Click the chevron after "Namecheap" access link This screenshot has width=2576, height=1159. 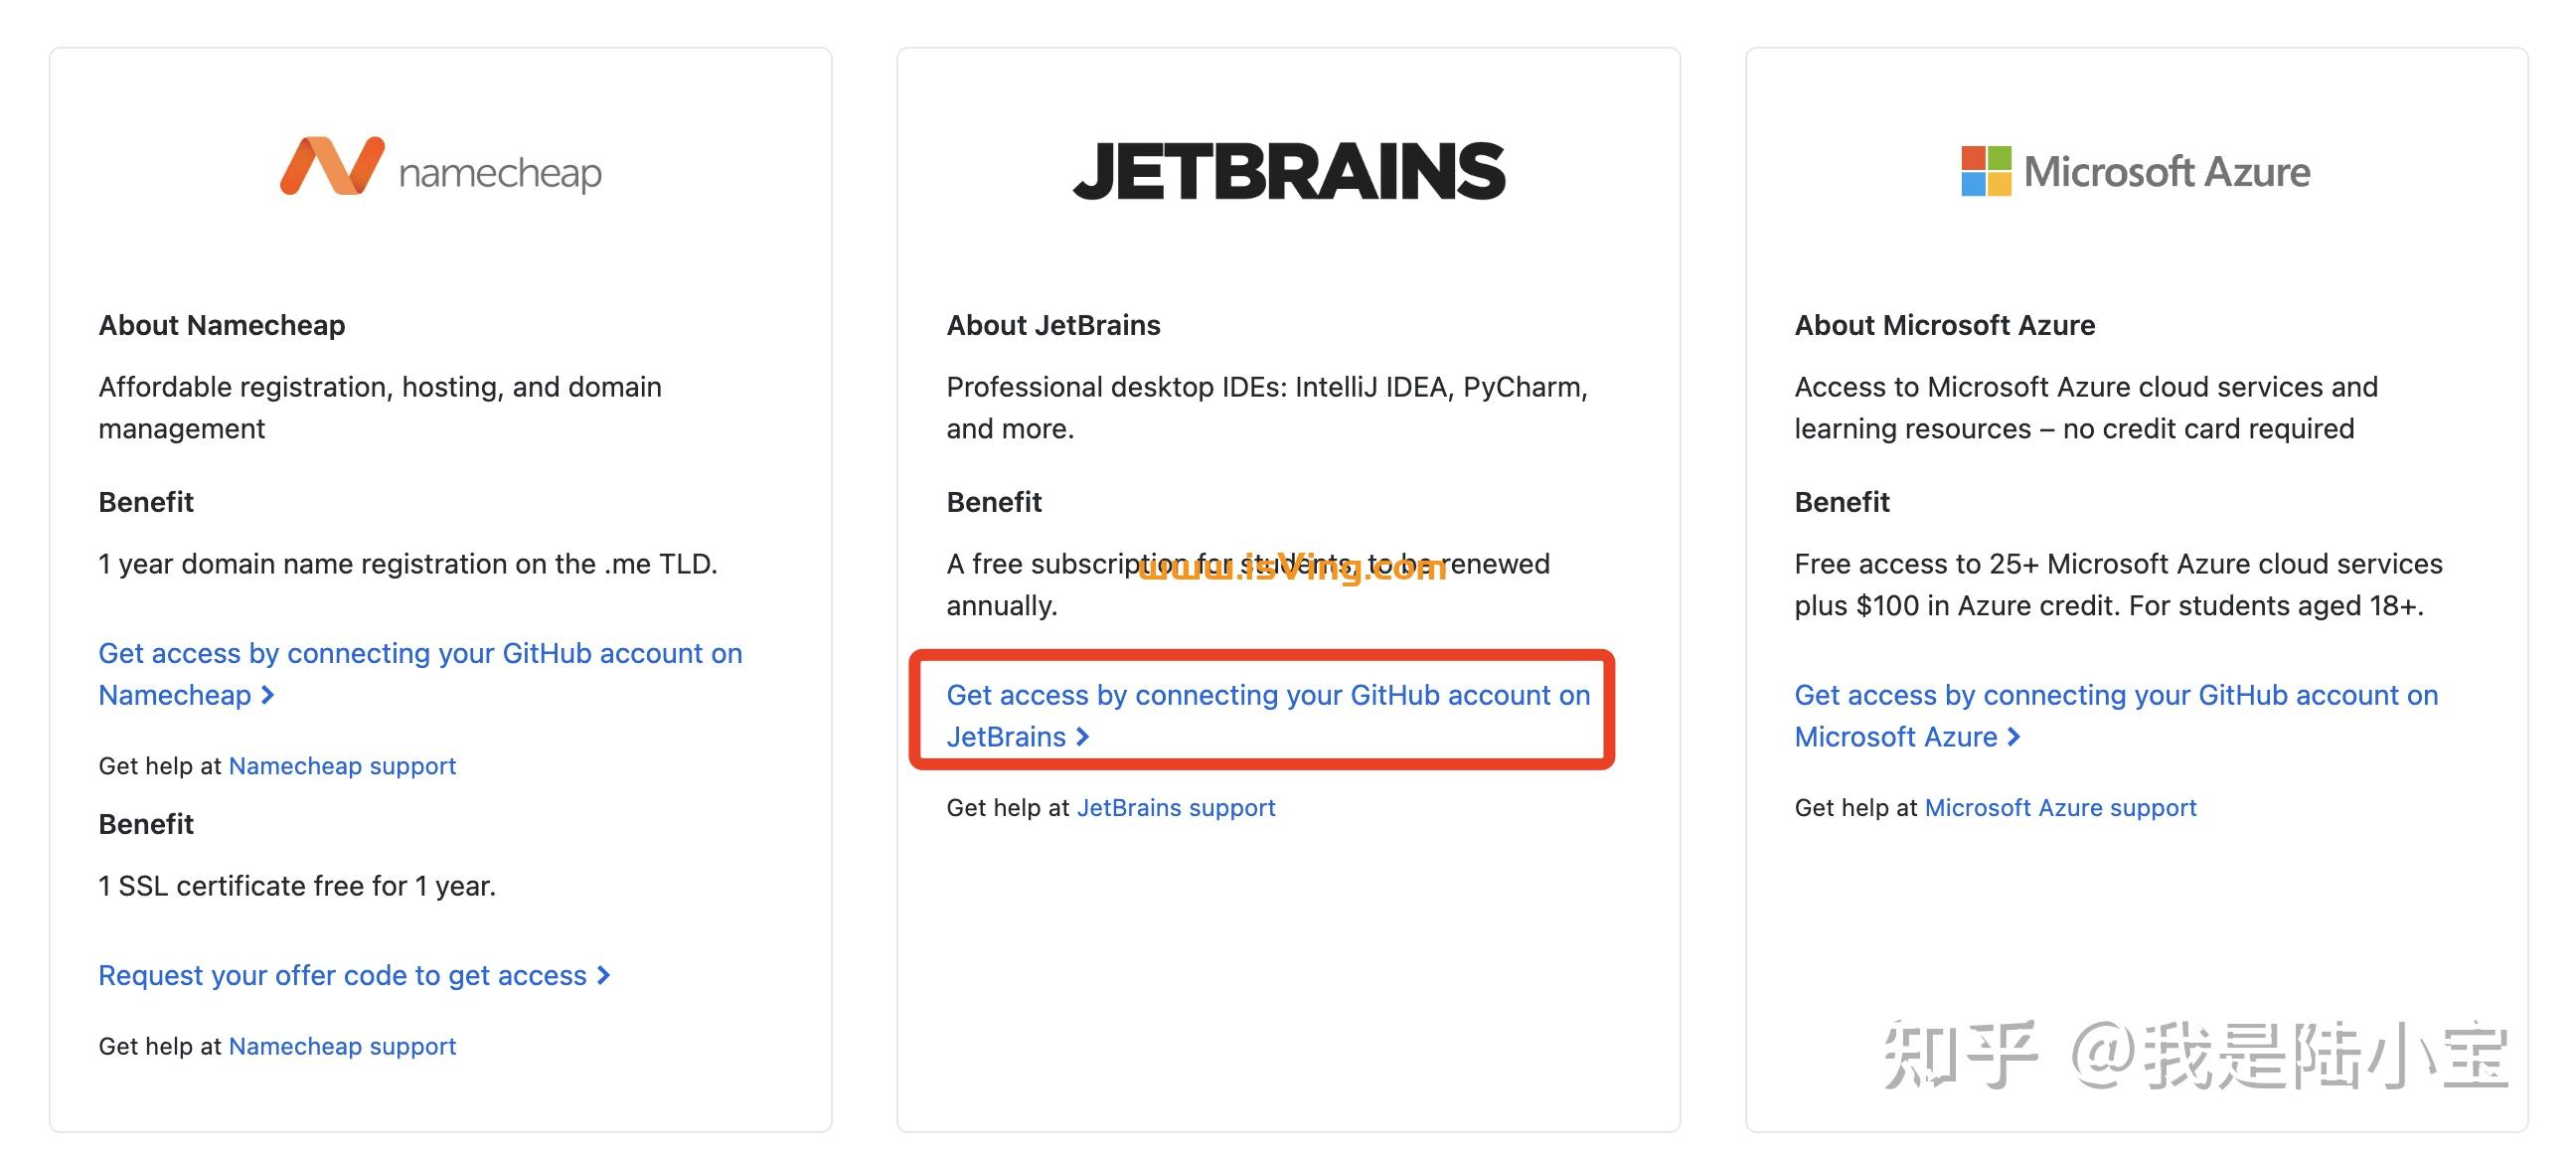coord(268,695)
